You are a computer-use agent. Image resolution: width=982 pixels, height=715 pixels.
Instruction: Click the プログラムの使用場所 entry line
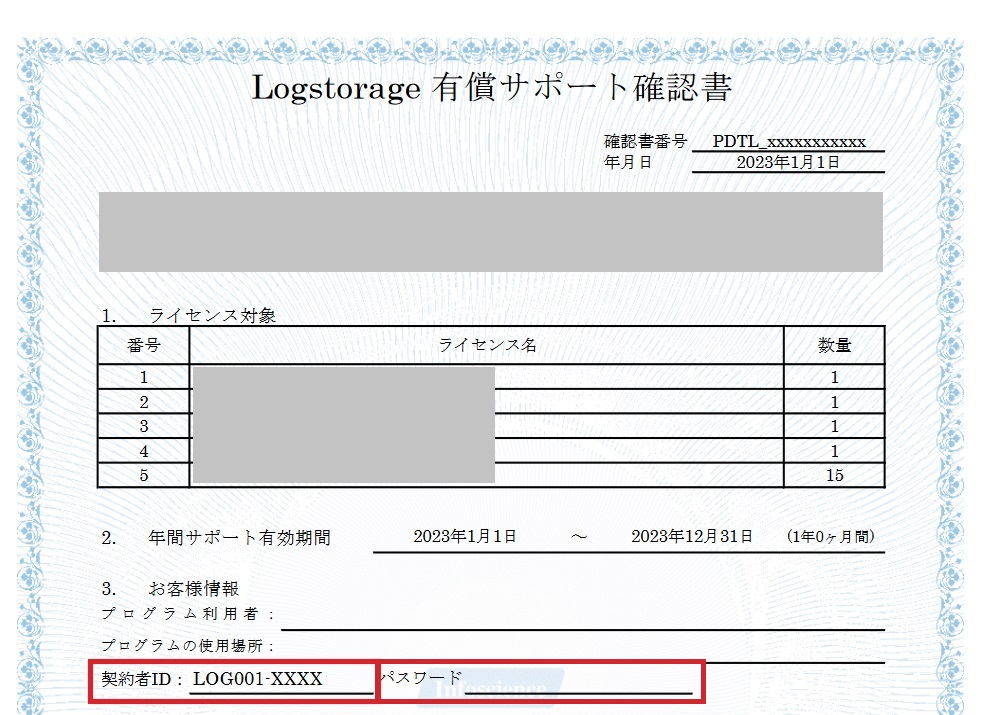point(582,651)
